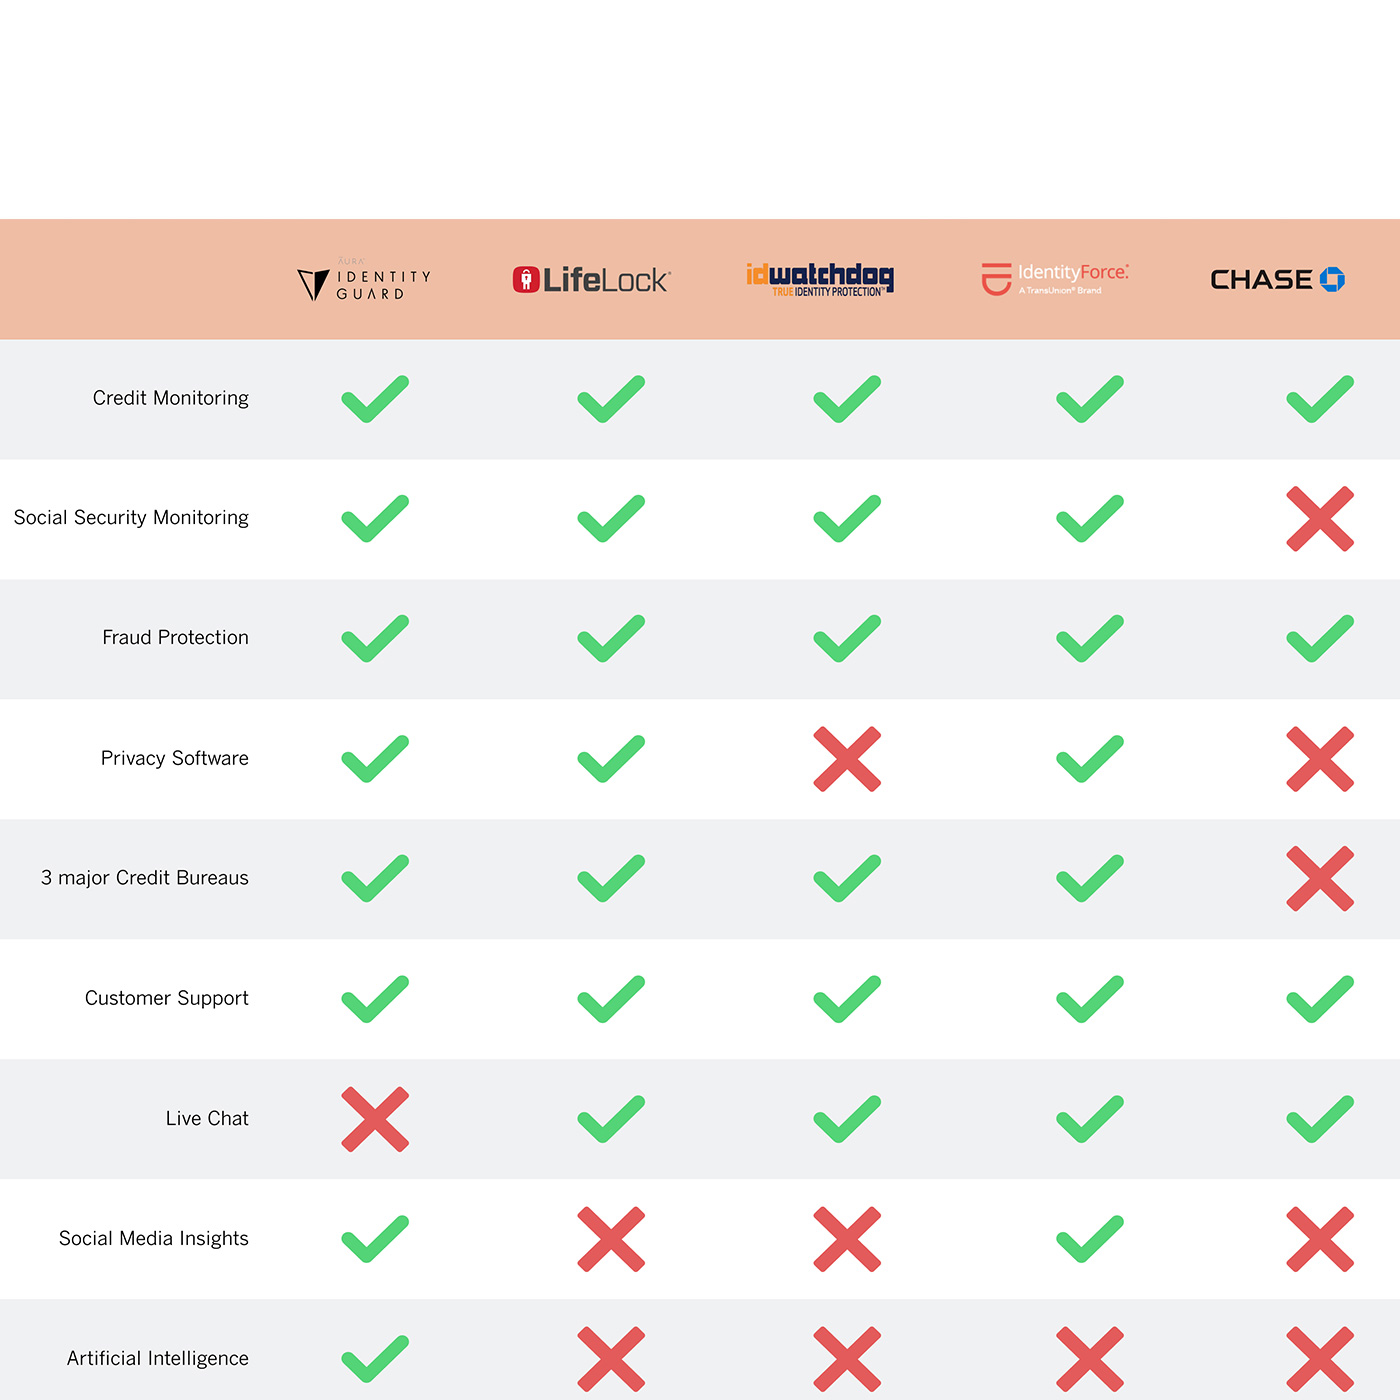Screen dimensions: 1400x1400
Task: Click the IdentityForce logo
Action: pos(1055,279)
